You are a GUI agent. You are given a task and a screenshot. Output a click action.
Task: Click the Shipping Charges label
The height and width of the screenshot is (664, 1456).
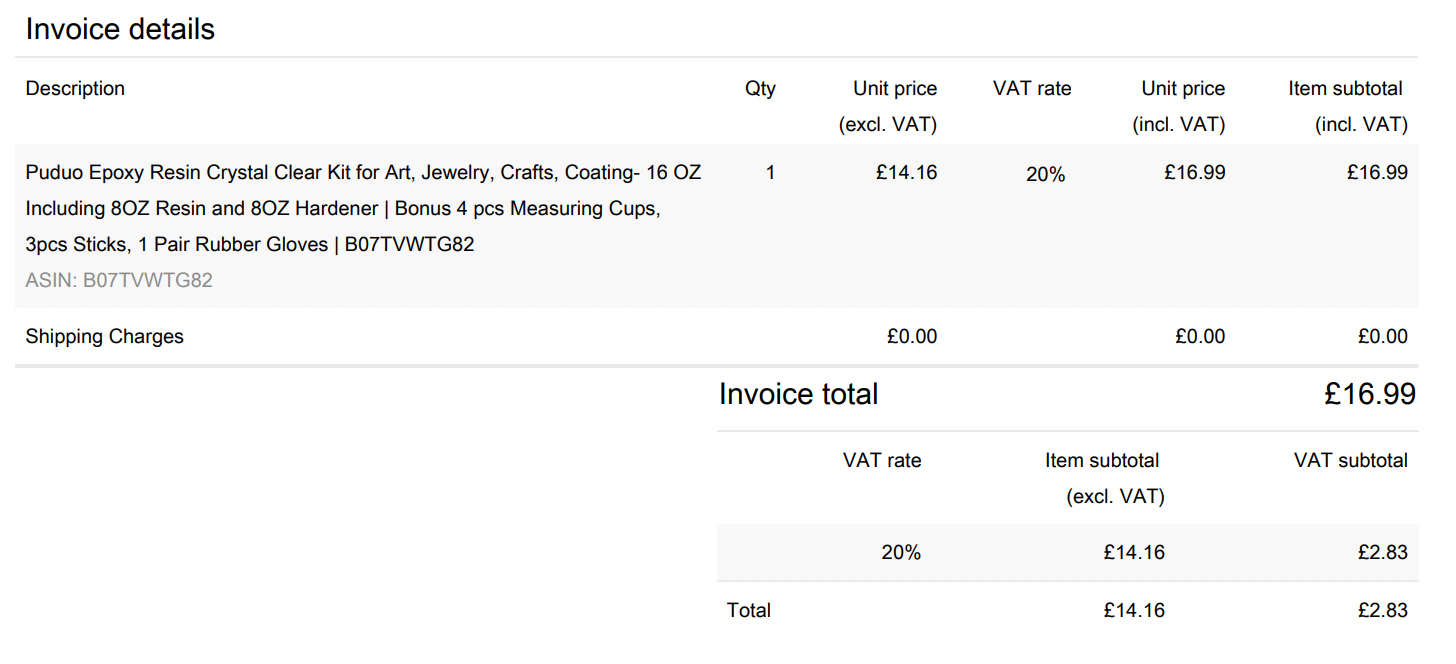105,337
